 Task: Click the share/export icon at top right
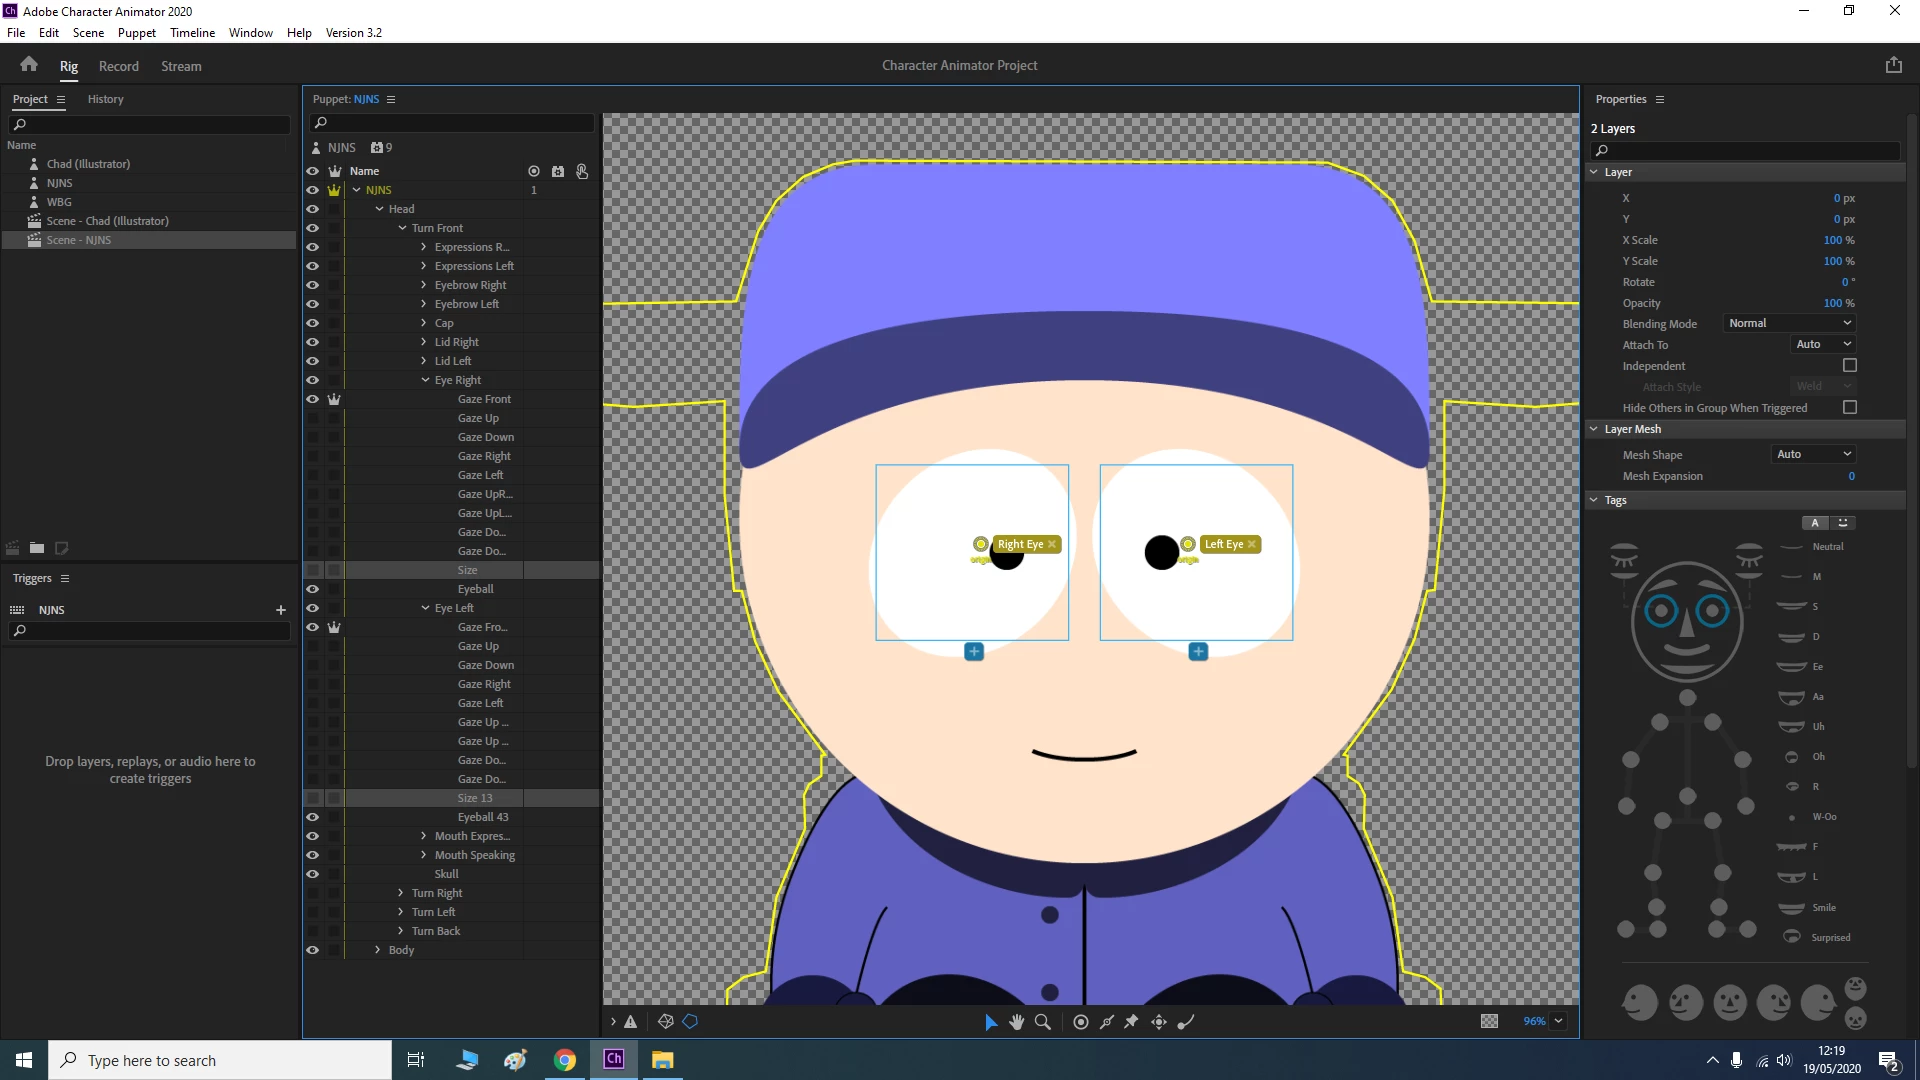[1893, 65]
